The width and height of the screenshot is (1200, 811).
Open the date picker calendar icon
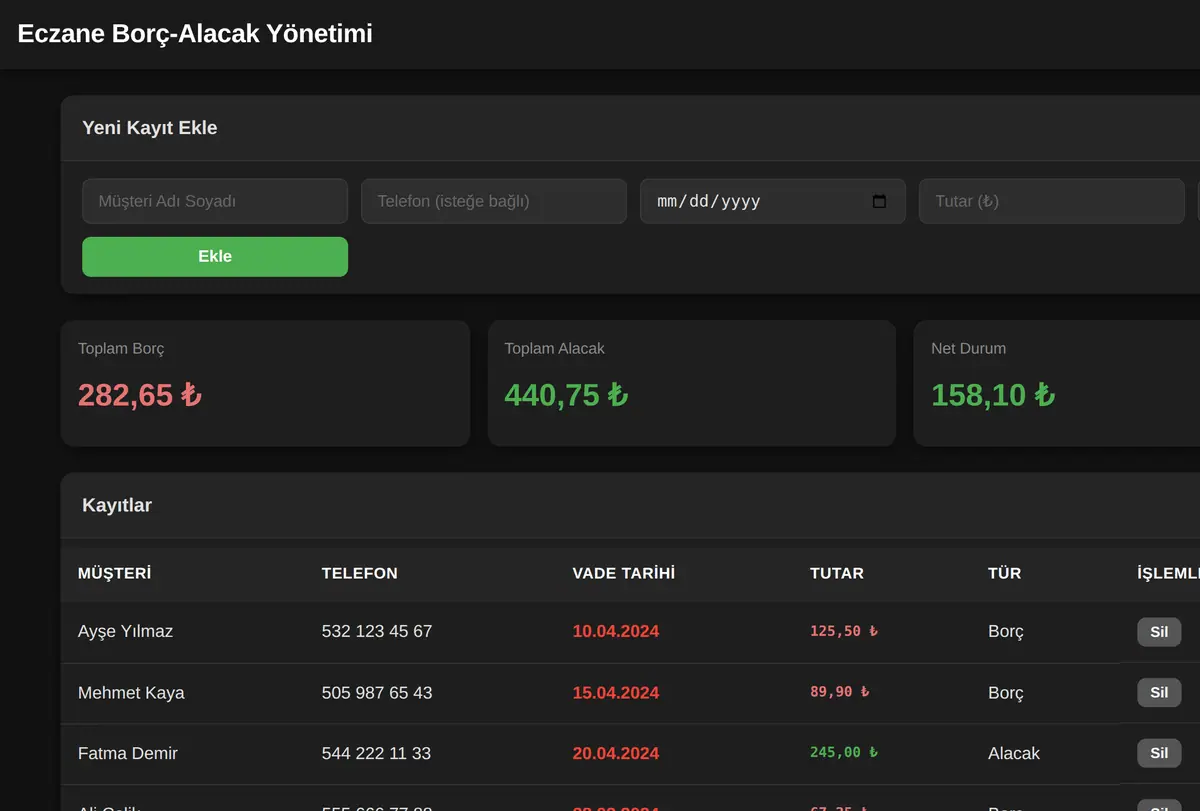point(879,201)
